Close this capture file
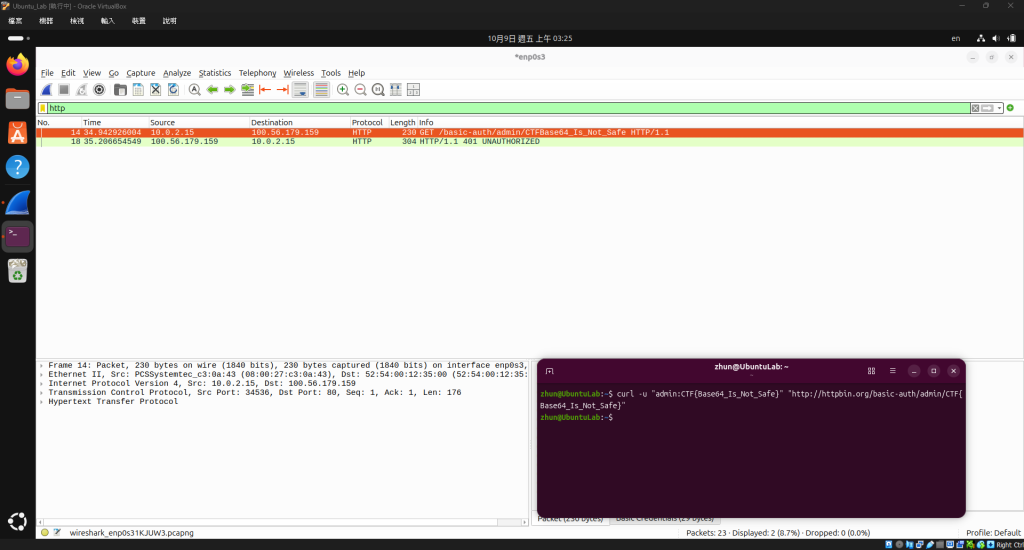This screenshot has height=550, width=1024. point(155,90)
